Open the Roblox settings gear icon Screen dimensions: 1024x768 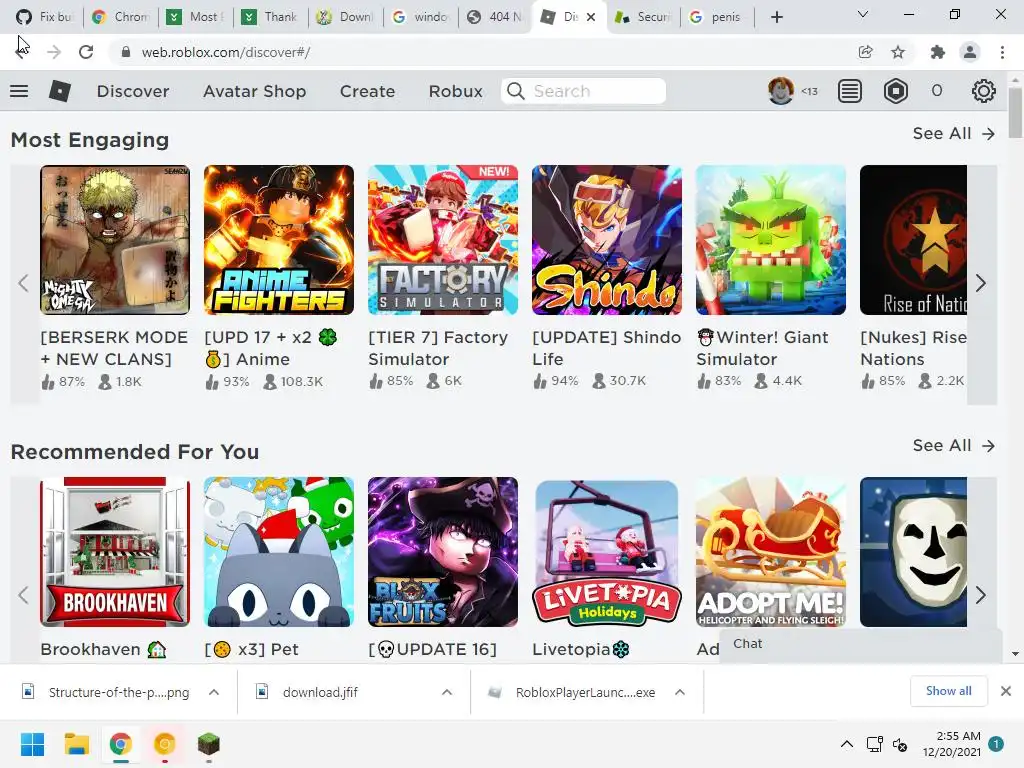[984, 91]
